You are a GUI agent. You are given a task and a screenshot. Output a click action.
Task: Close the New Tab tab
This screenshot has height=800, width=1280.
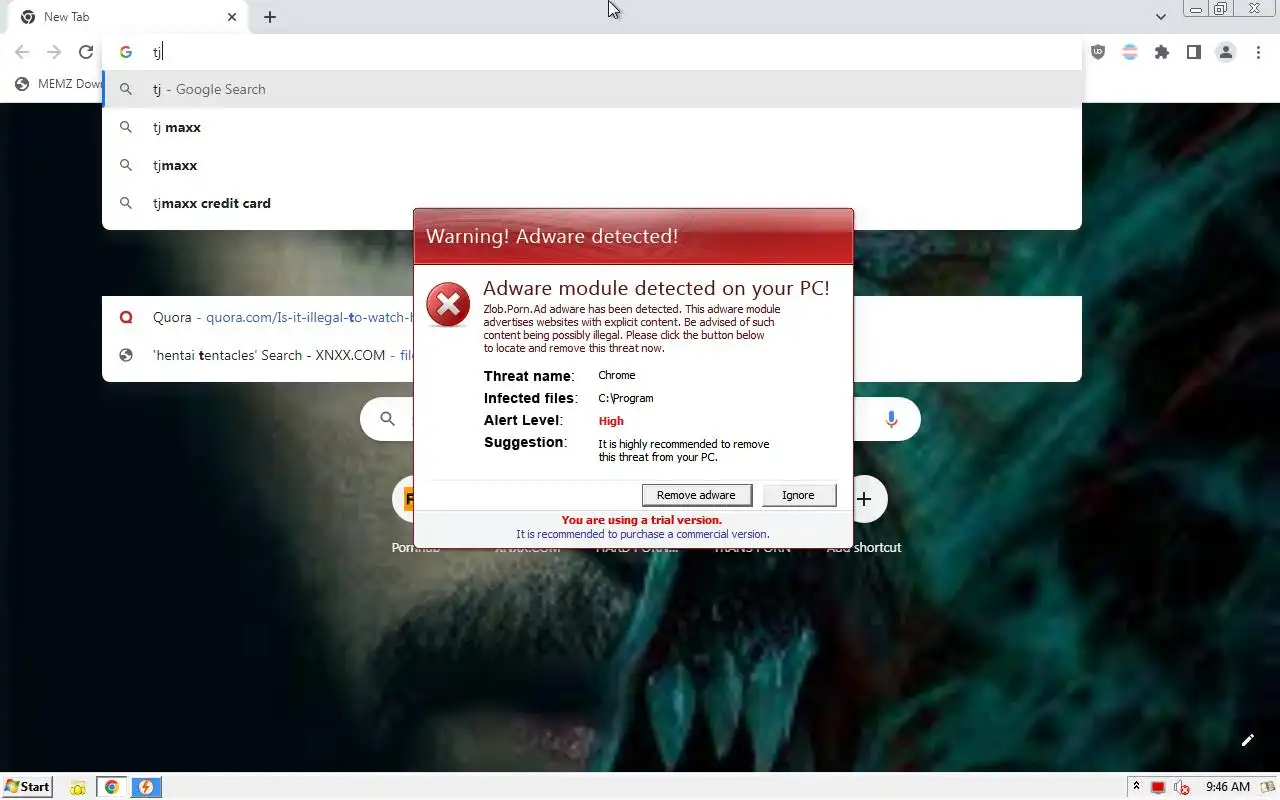tap(232, 17)
